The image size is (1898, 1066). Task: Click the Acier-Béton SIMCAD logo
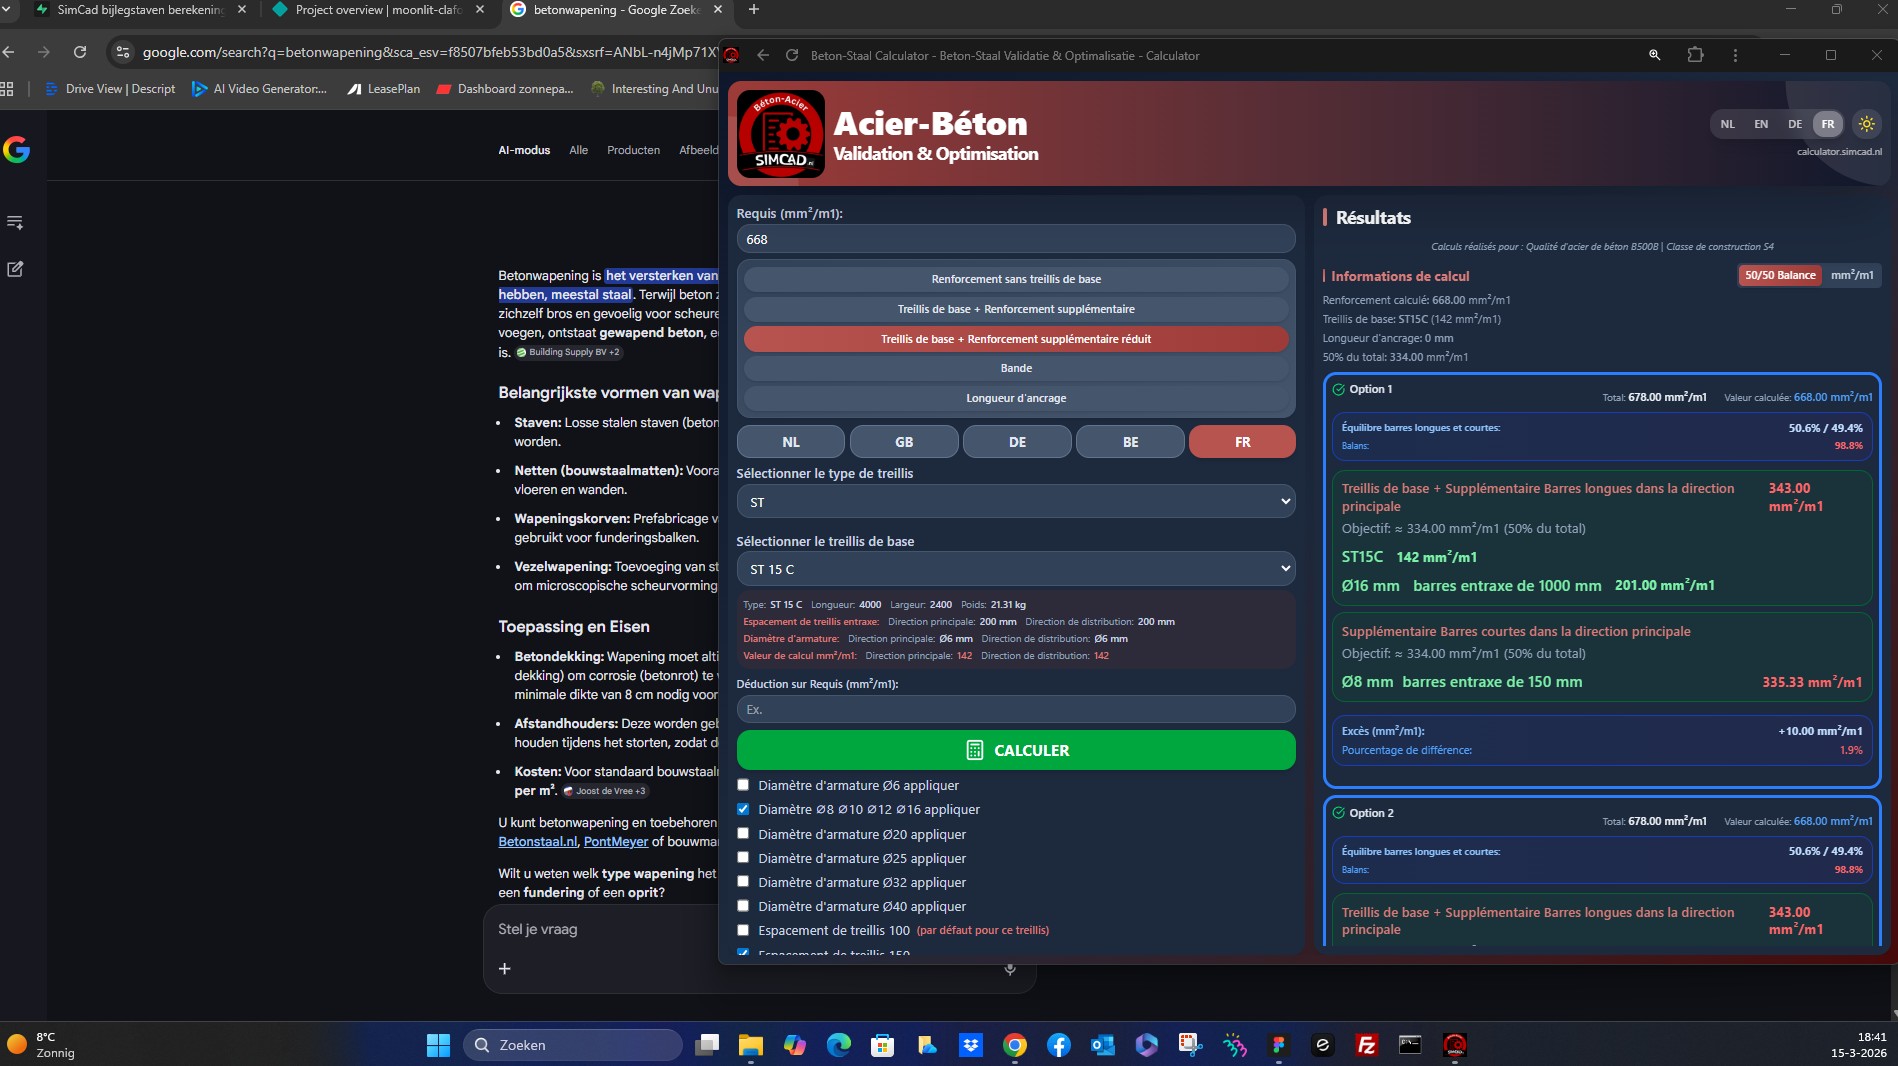click(781, 133)
